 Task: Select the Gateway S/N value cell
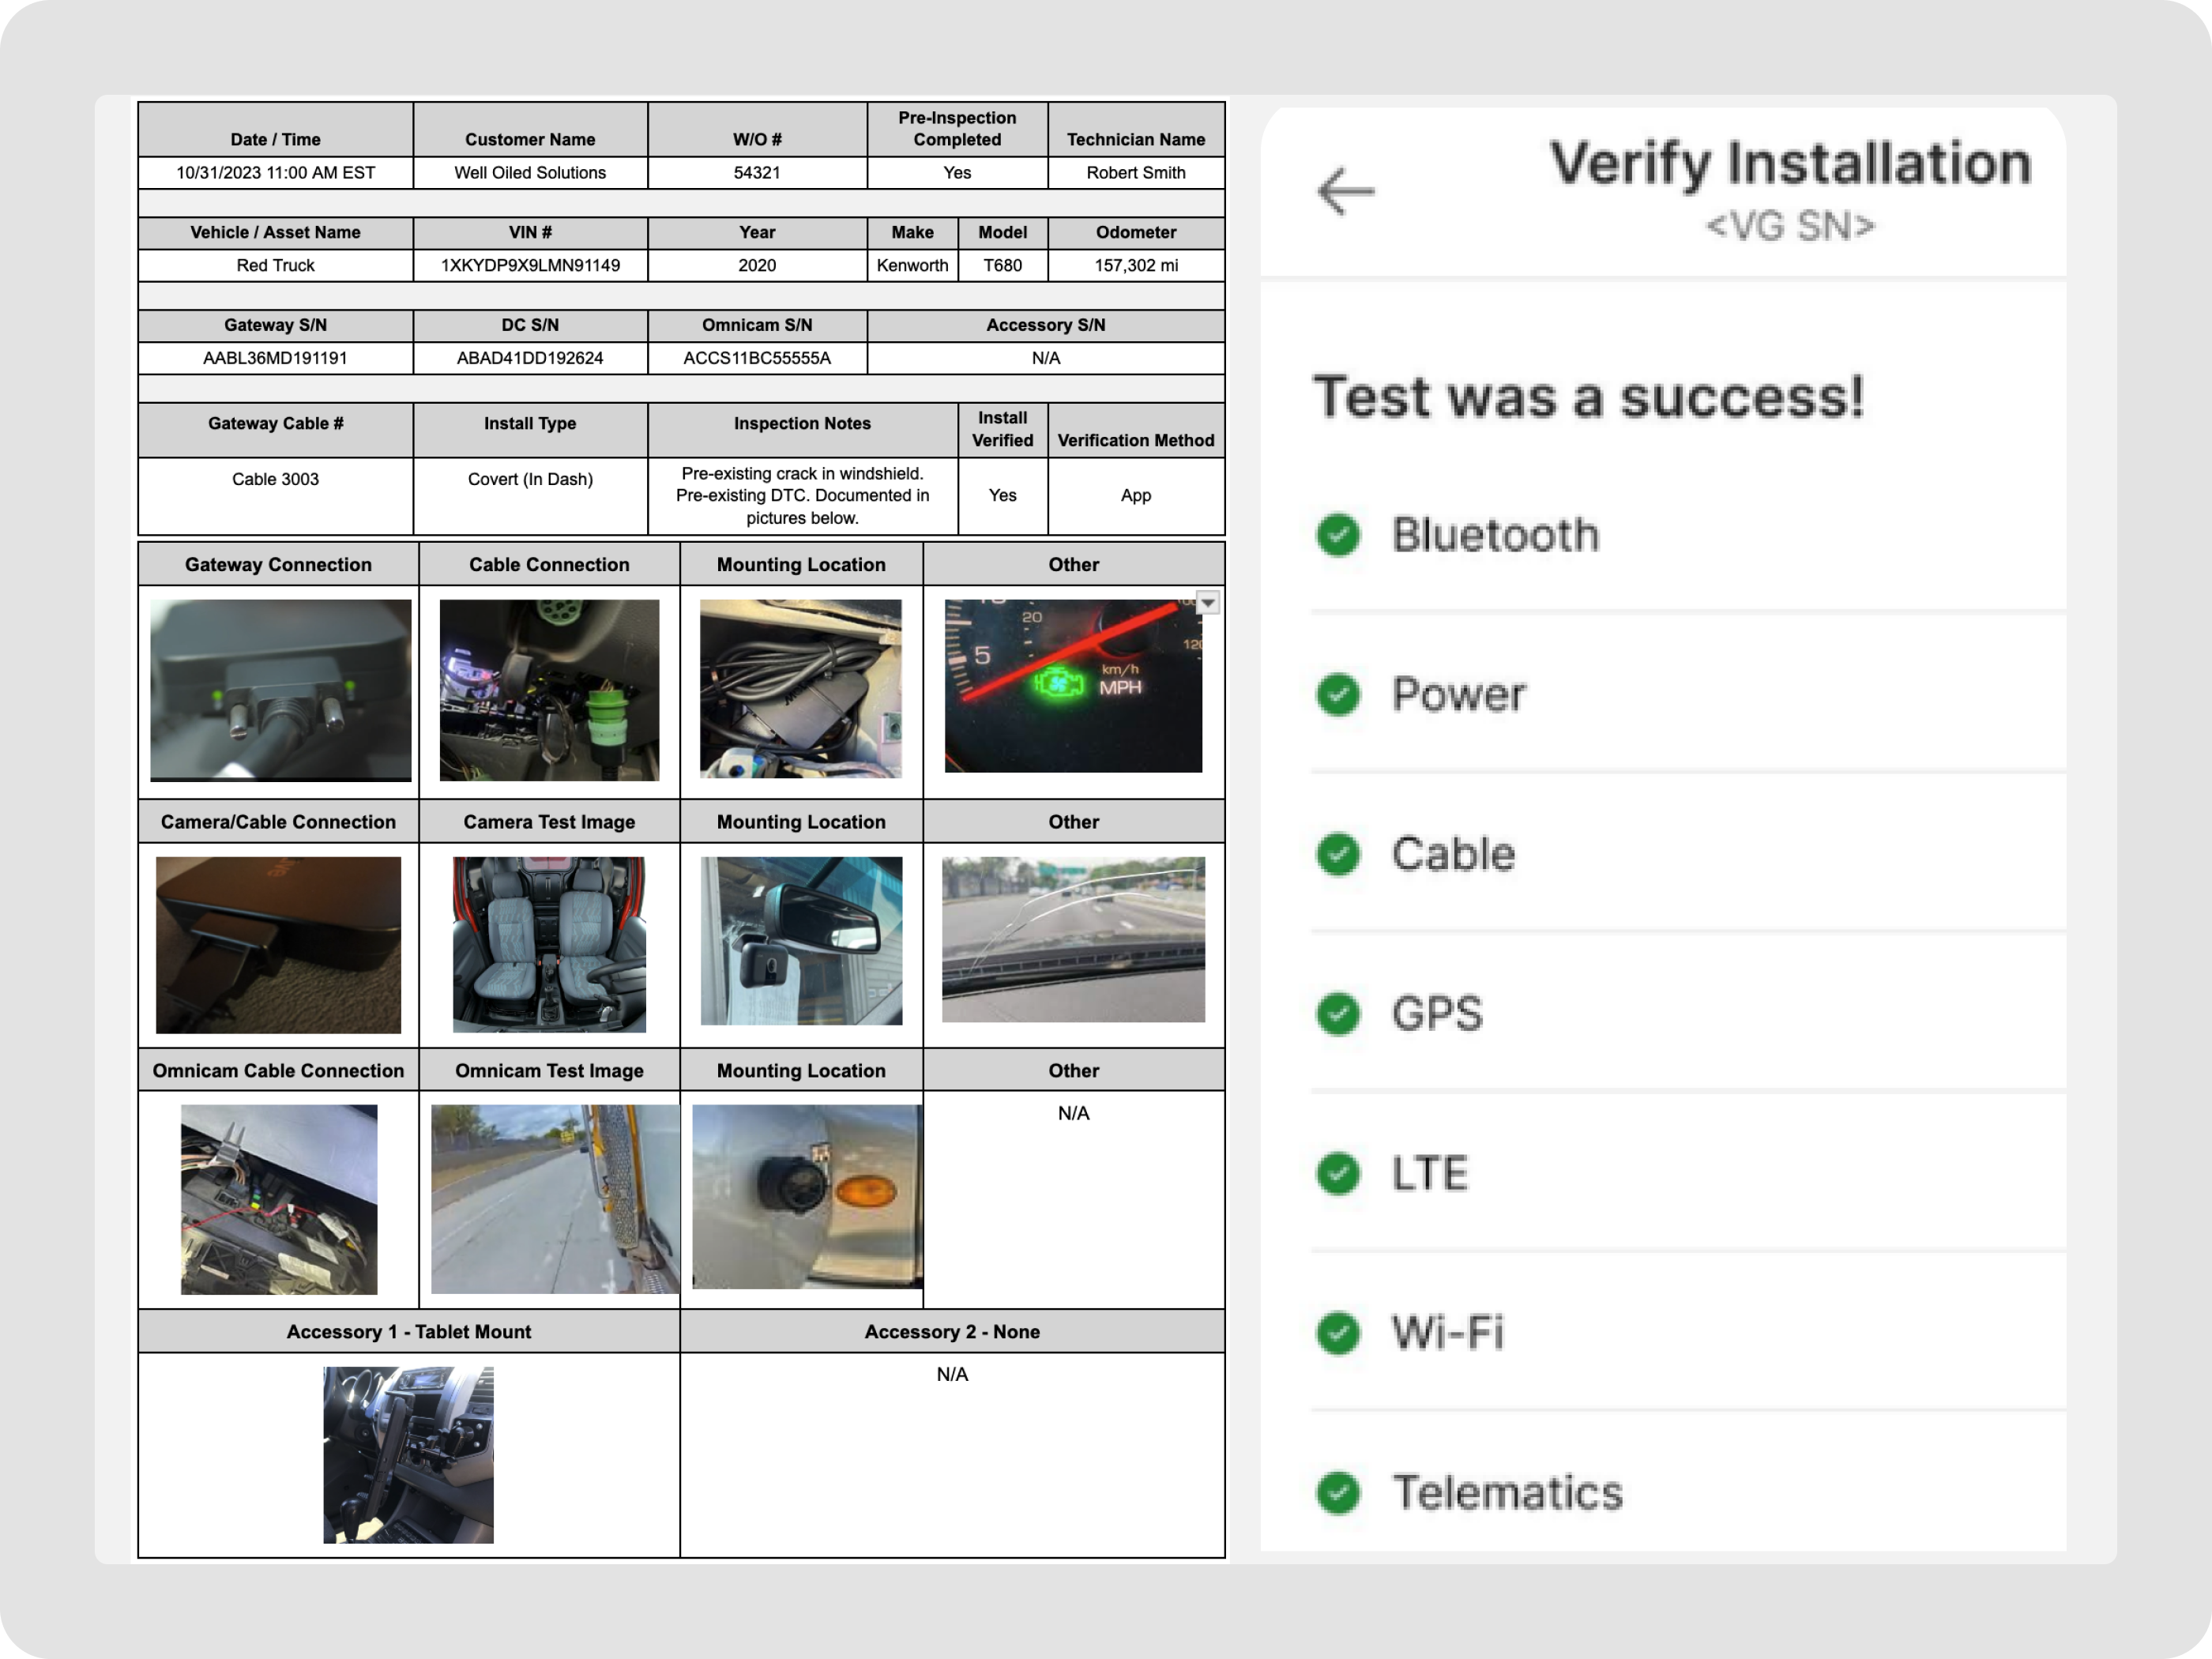(275, 358)
